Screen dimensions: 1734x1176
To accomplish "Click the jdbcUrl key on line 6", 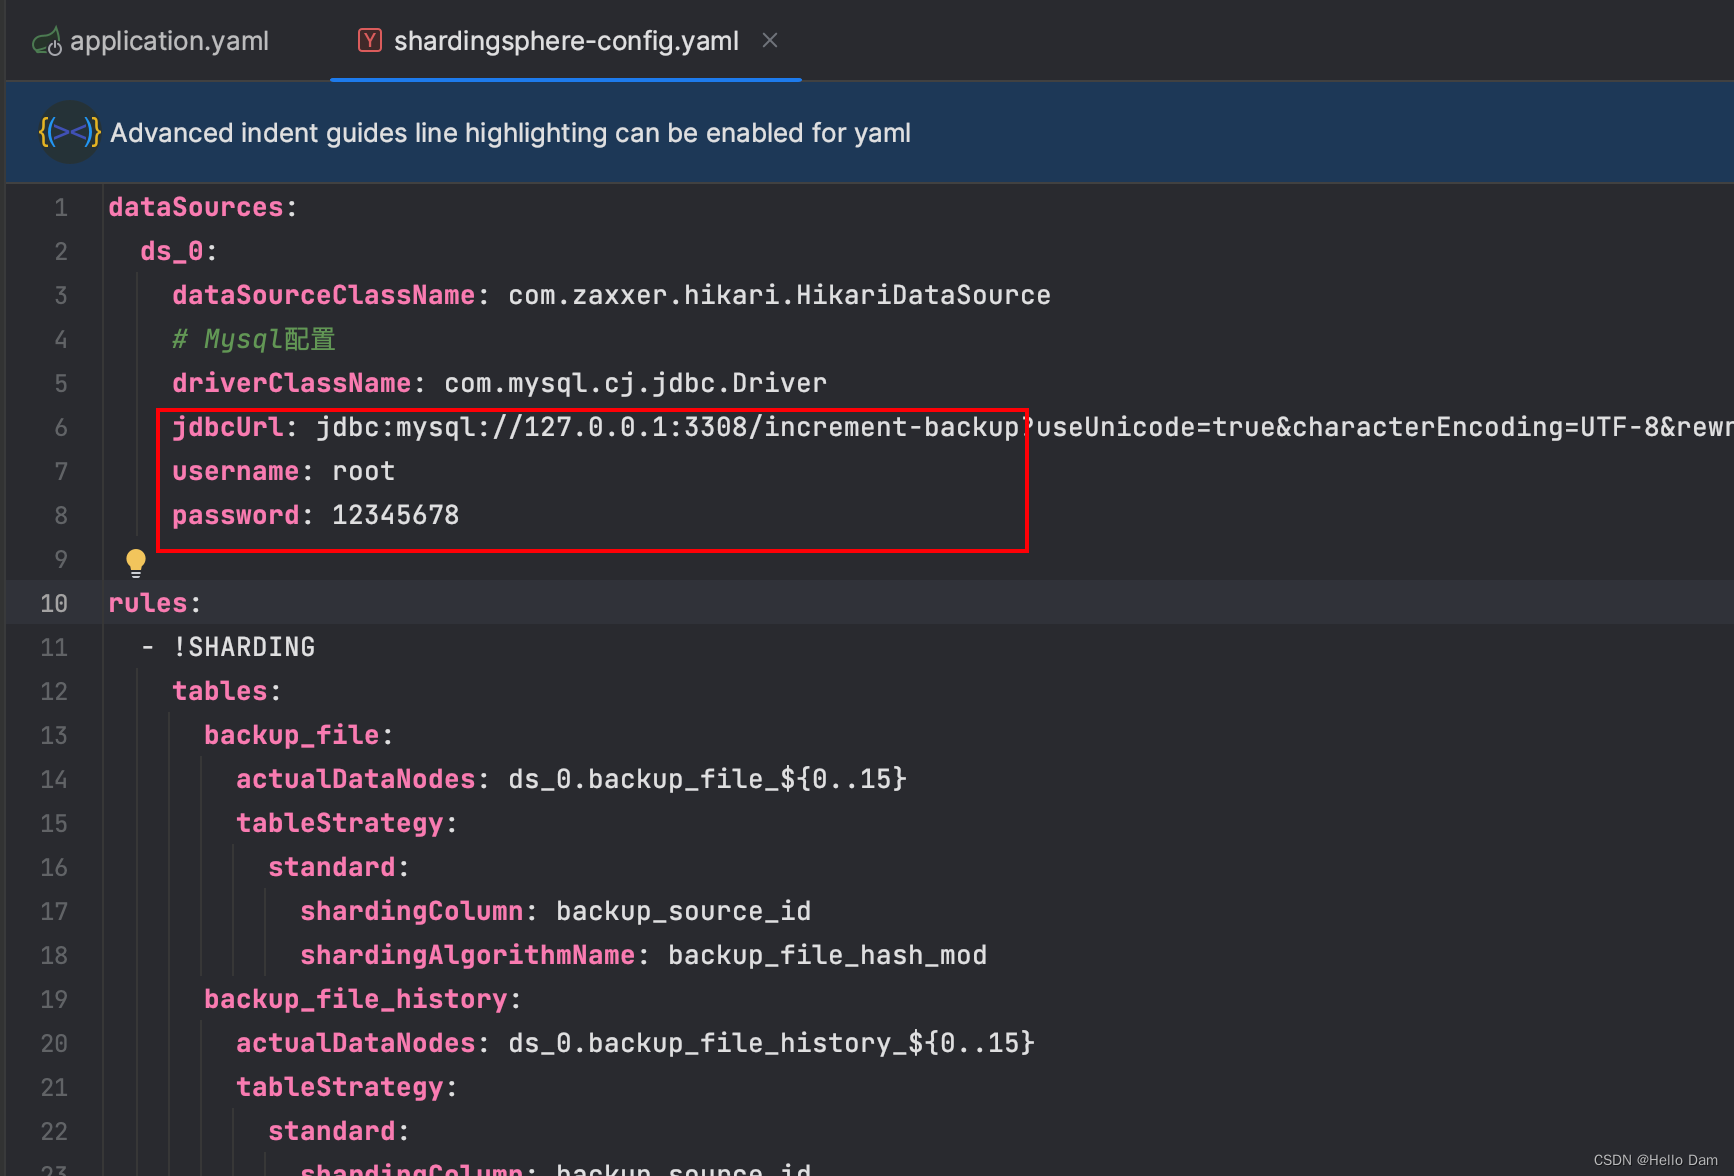I will click(x=228, y=427).
